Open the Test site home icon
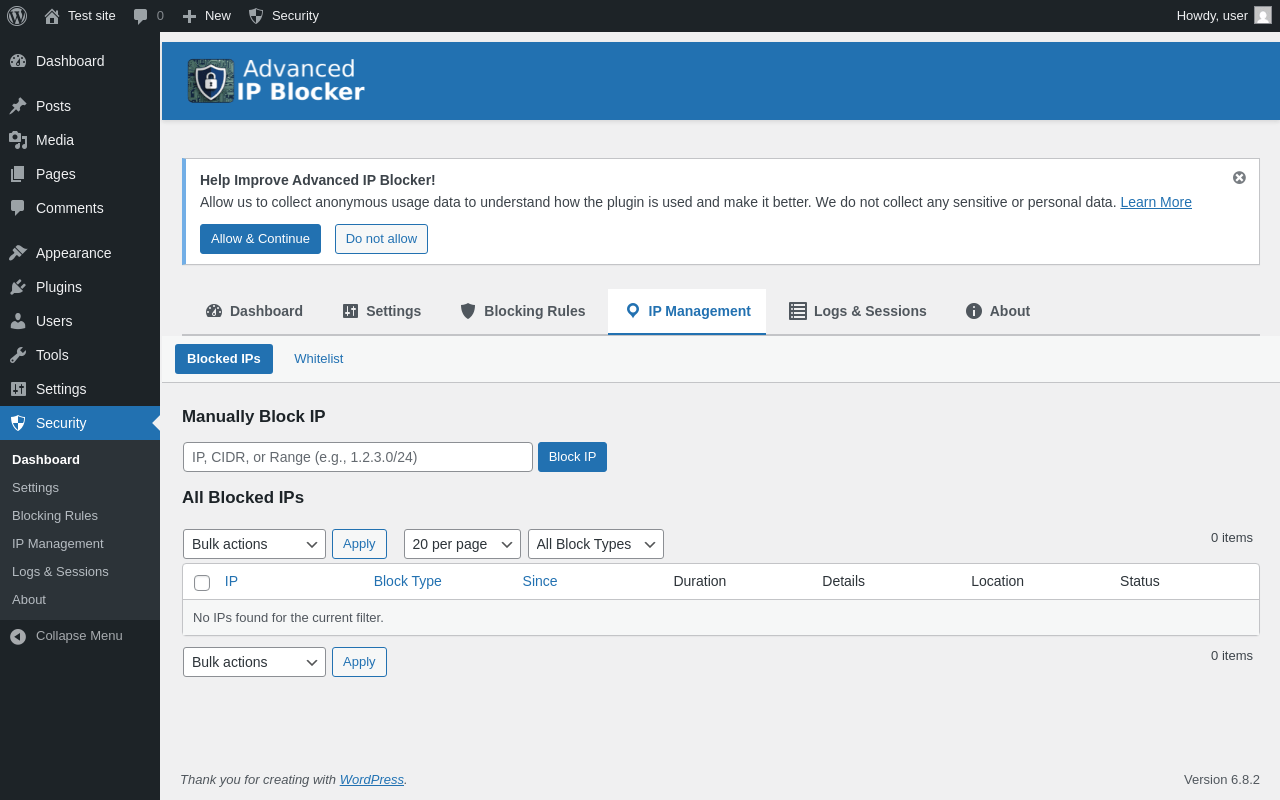This screenshot has height=800, width=1280. click(52, 16)
